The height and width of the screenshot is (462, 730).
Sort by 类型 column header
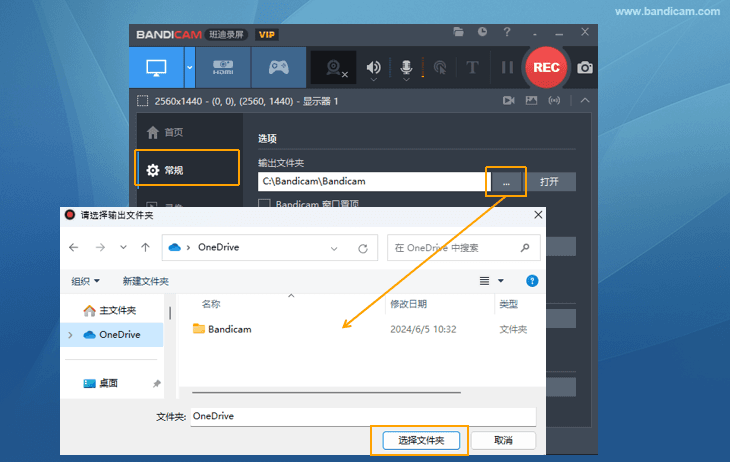coord(508,304)
